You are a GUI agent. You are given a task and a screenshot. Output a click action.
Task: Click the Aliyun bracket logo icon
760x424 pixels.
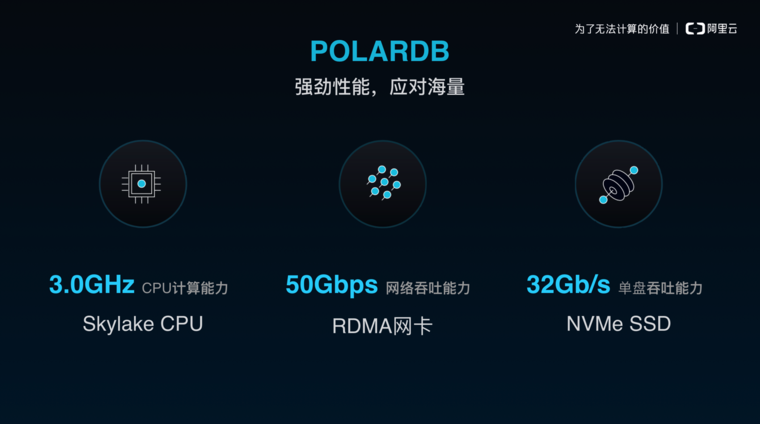point(695,29)
